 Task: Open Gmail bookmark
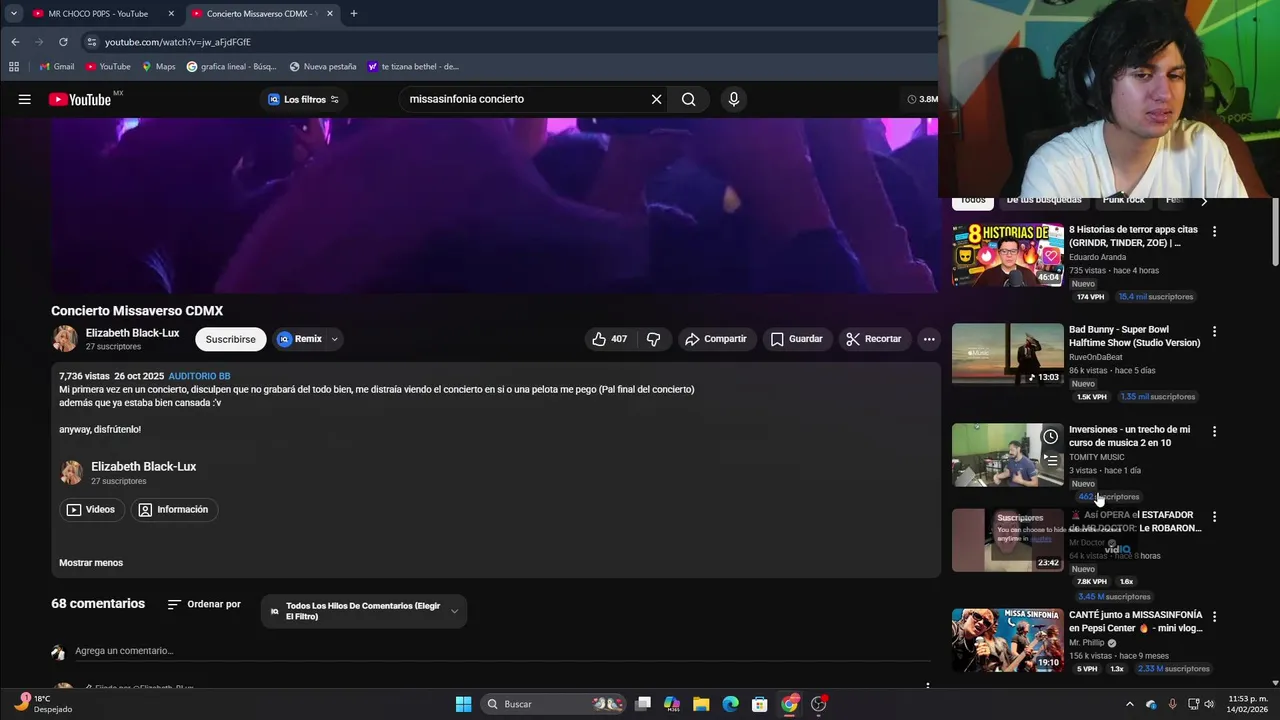point(57,66)
